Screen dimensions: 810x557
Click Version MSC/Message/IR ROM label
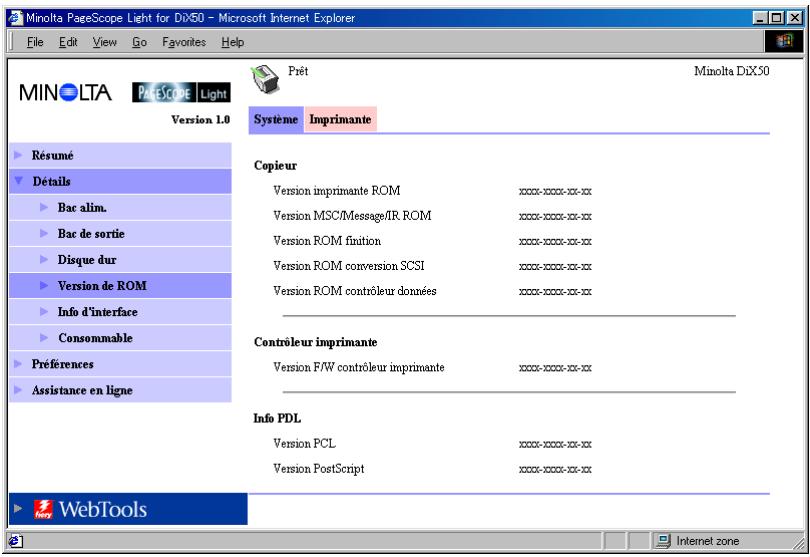[352, 215]
